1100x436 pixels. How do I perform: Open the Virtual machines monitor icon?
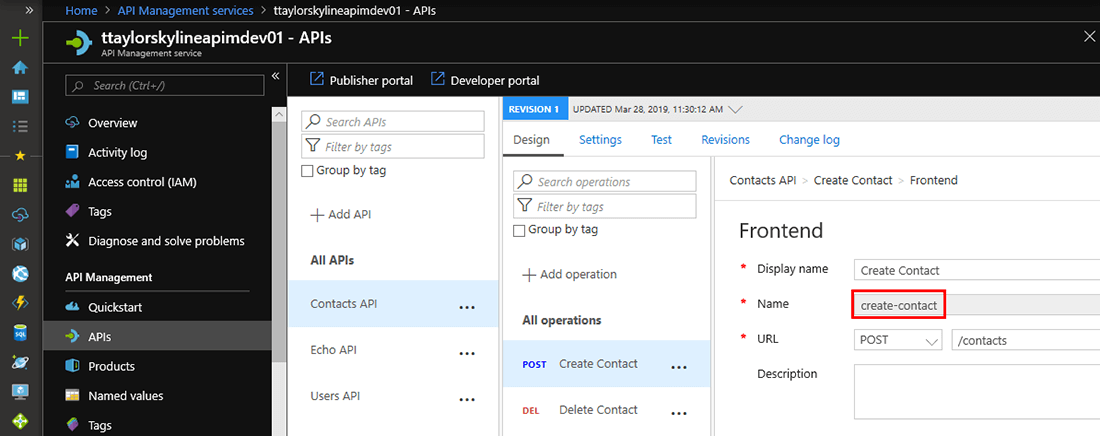coord(20,392)
